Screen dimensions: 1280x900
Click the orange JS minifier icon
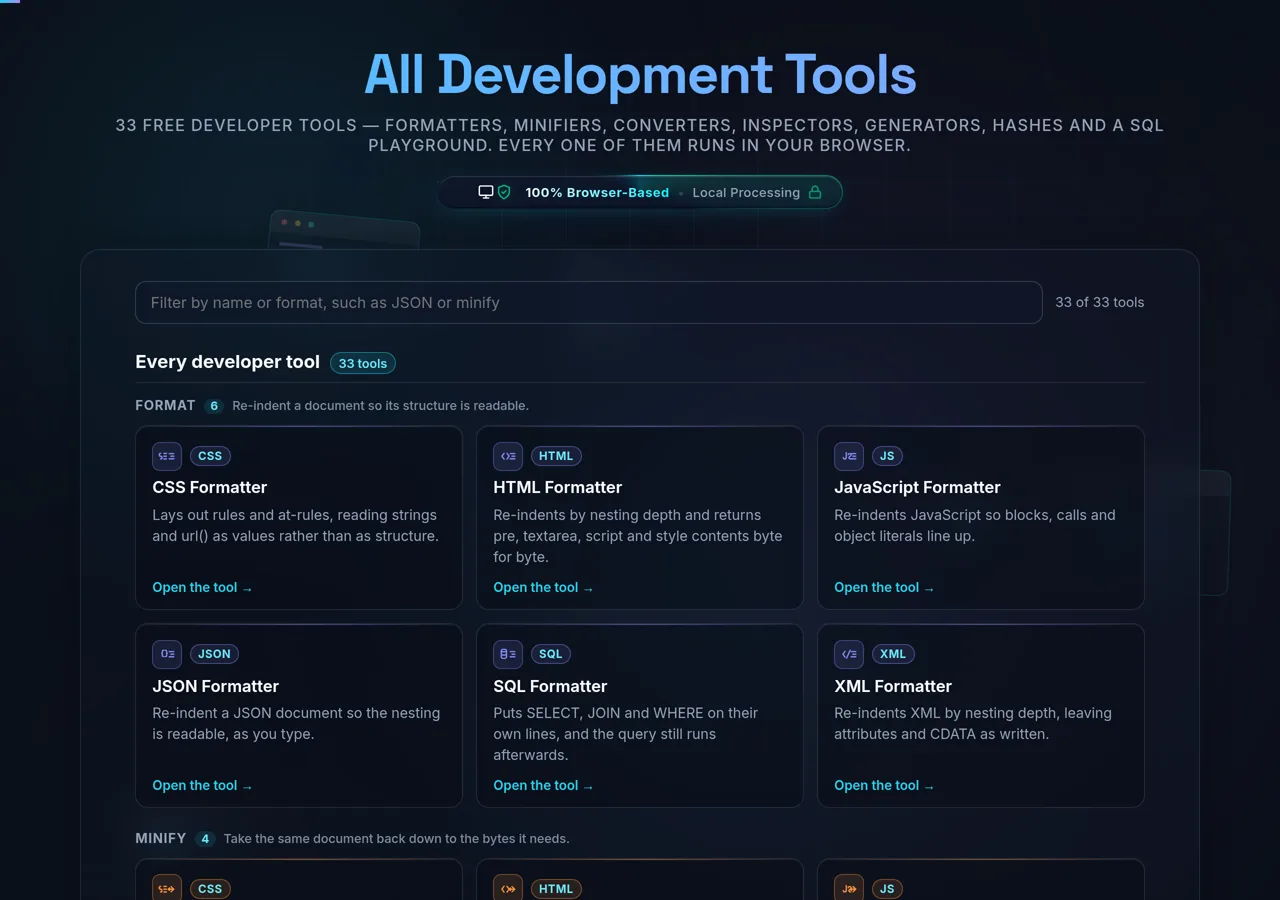pos(849,888)
